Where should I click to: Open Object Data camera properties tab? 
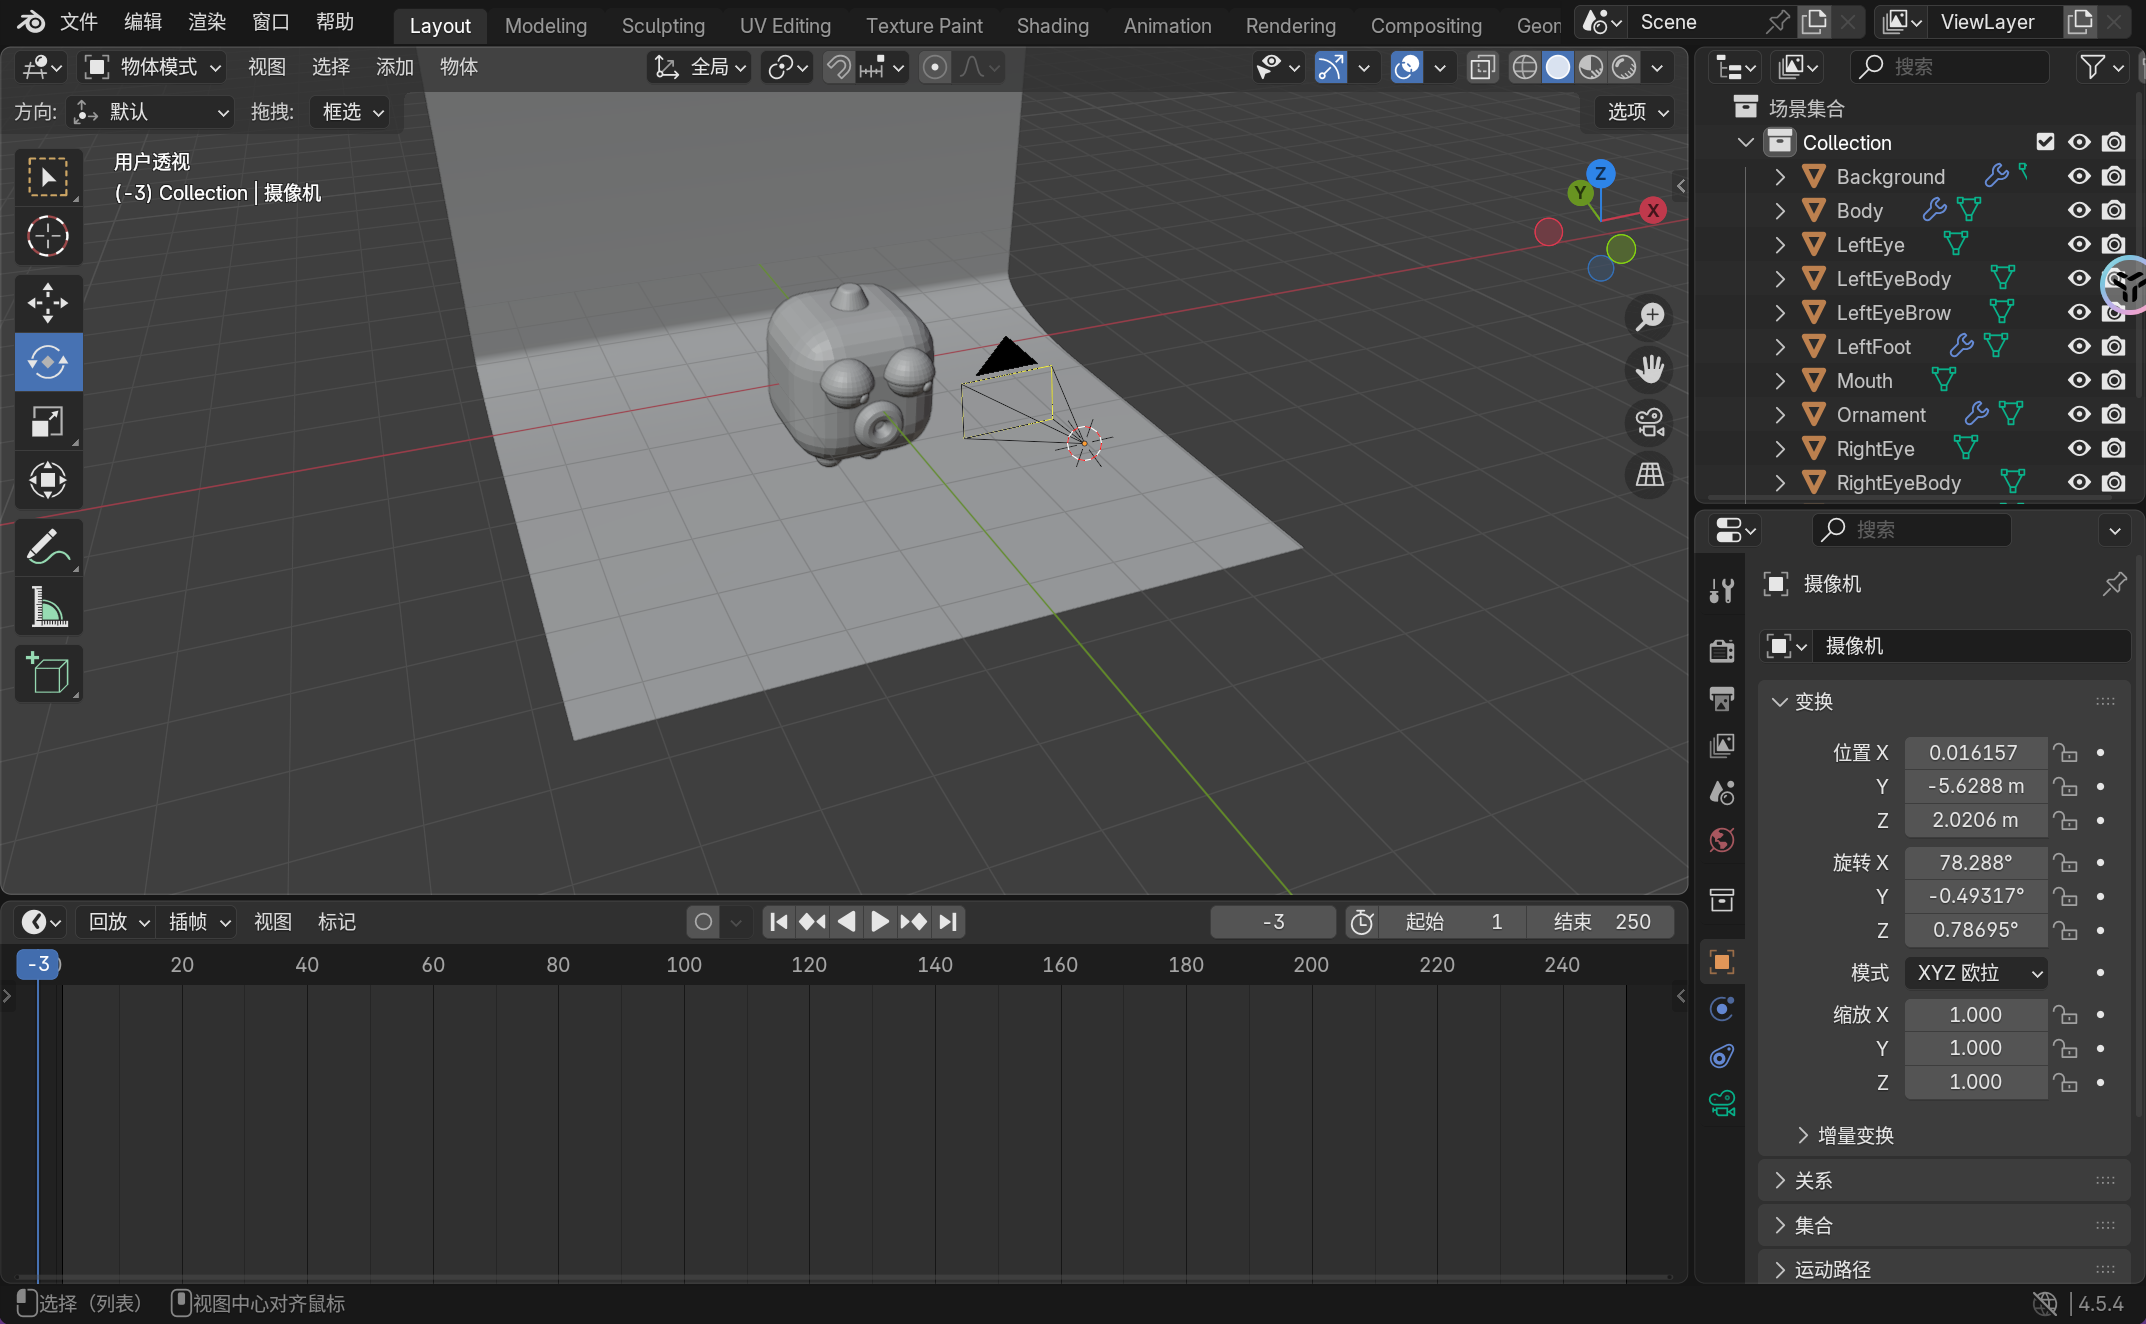pyautogui.click(x=1721, y=1103)
